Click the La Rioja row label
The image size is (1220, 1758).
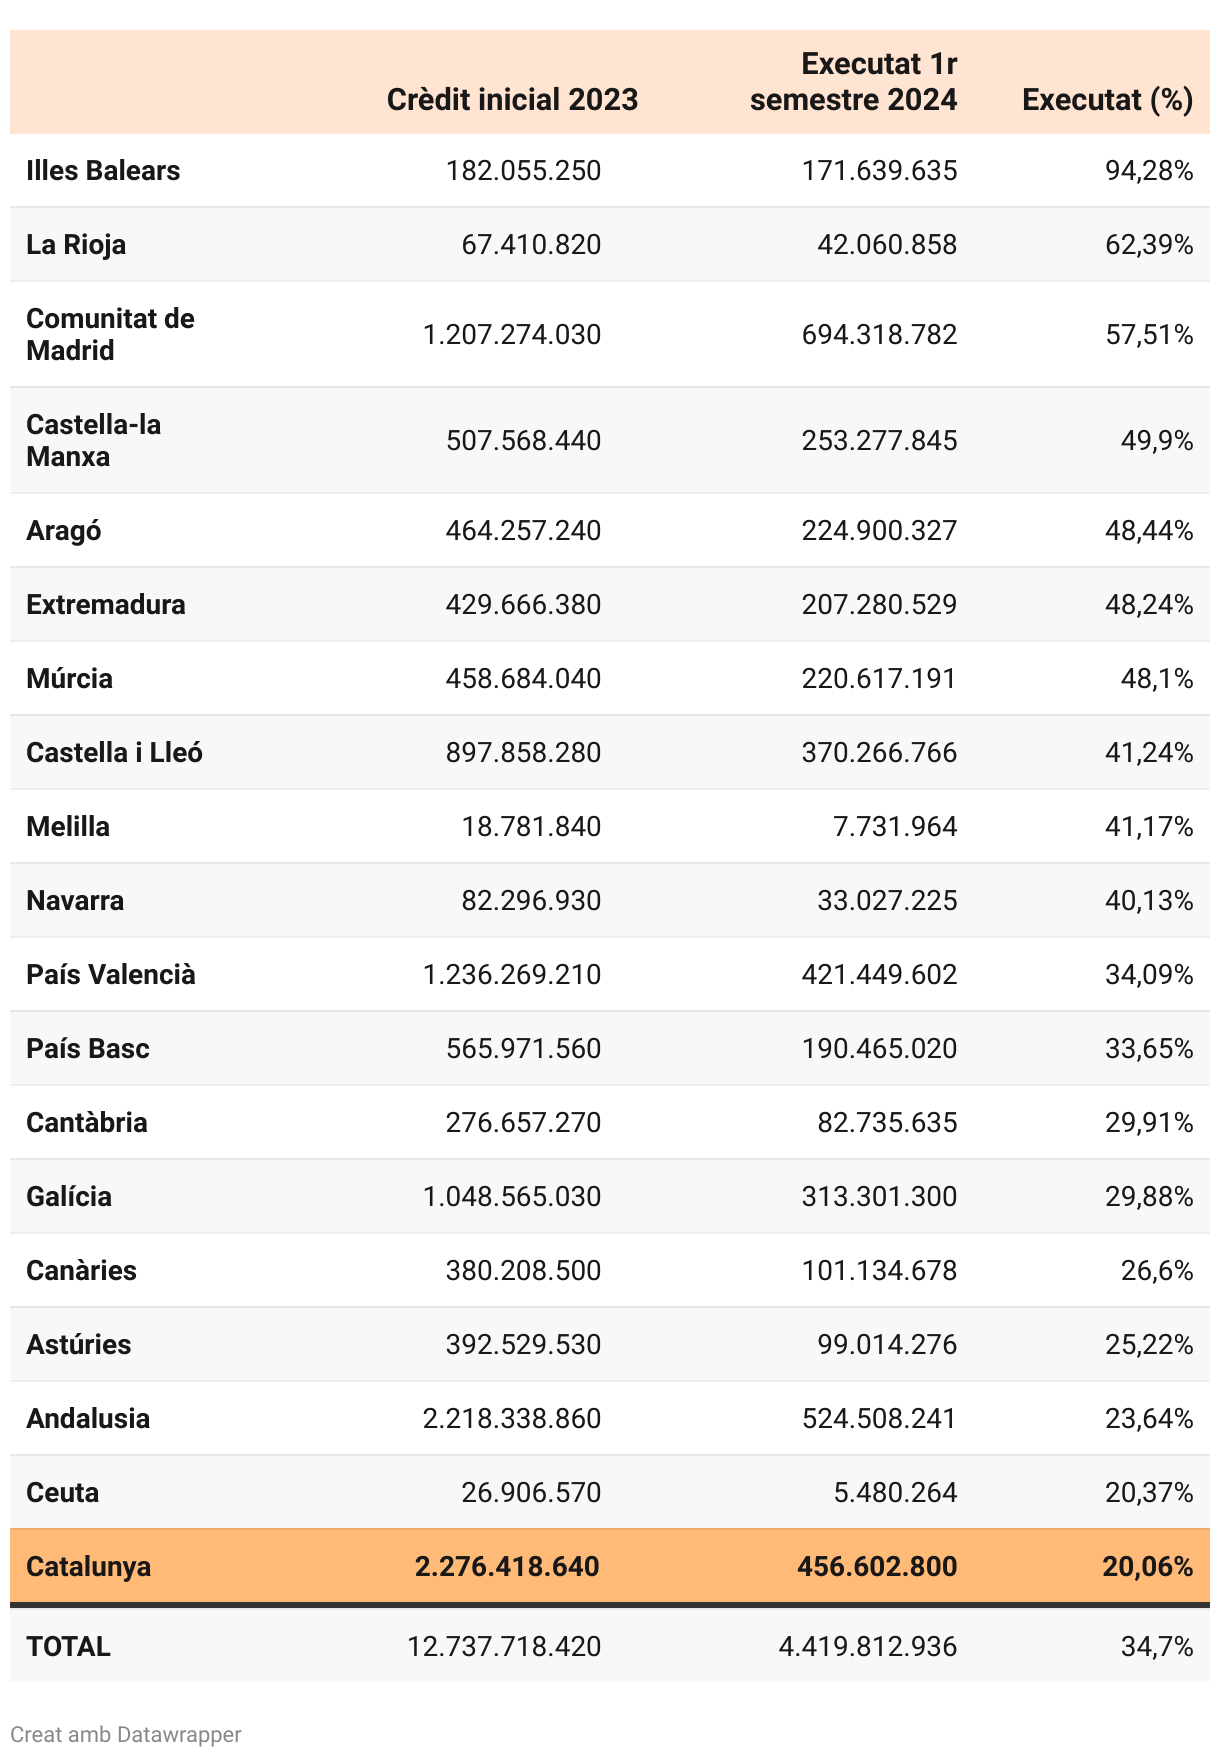coord(76,245)
